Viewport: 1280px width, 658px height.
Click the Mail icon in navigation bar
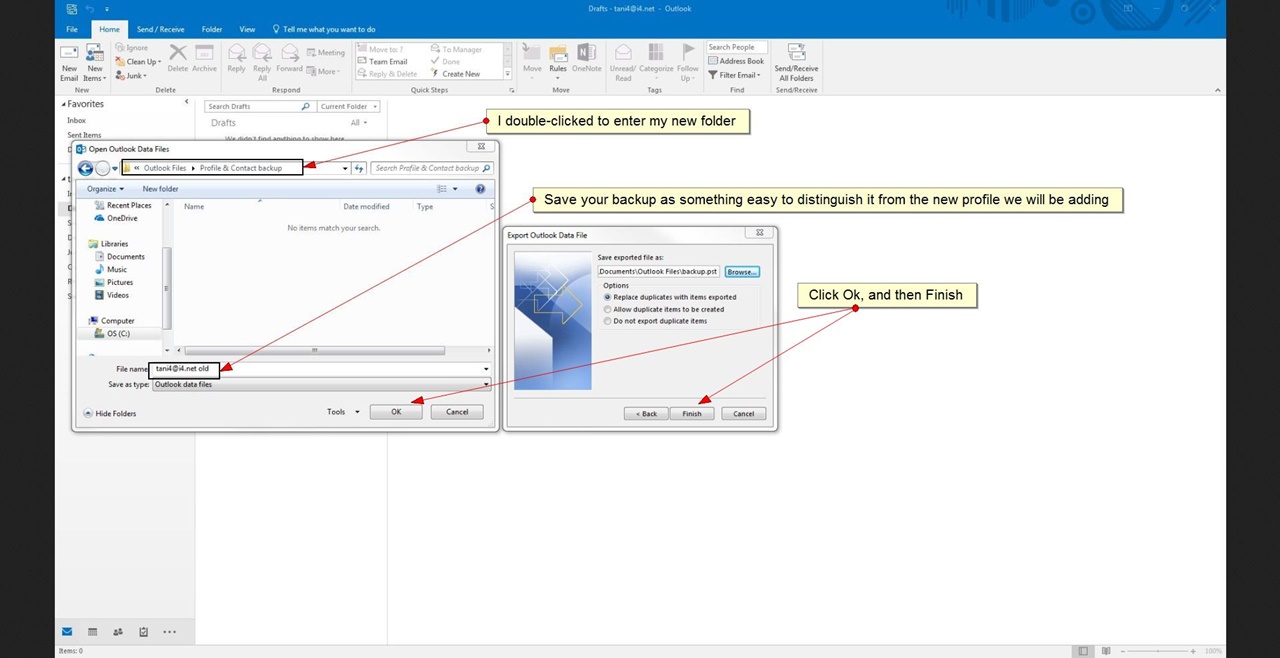(x=67, y=632)
